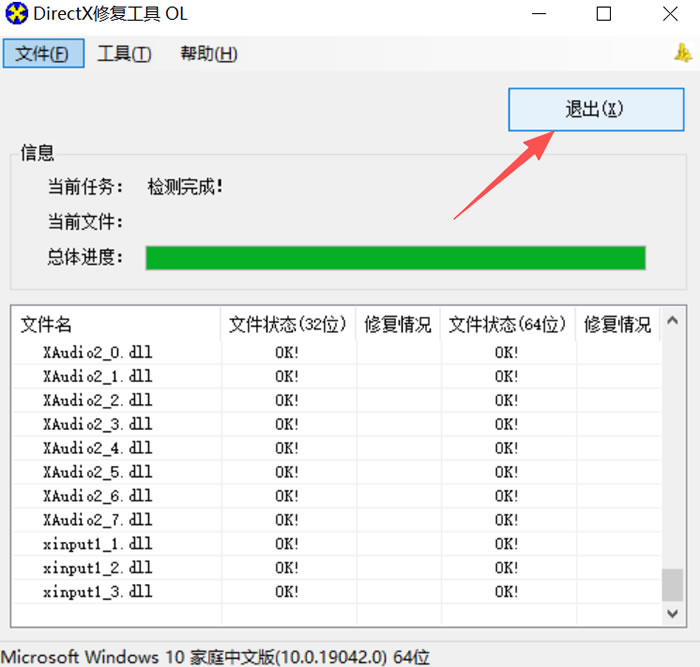Open the 工具(T) menu
This screenshot has width=700, height=667.
[125, 54]
